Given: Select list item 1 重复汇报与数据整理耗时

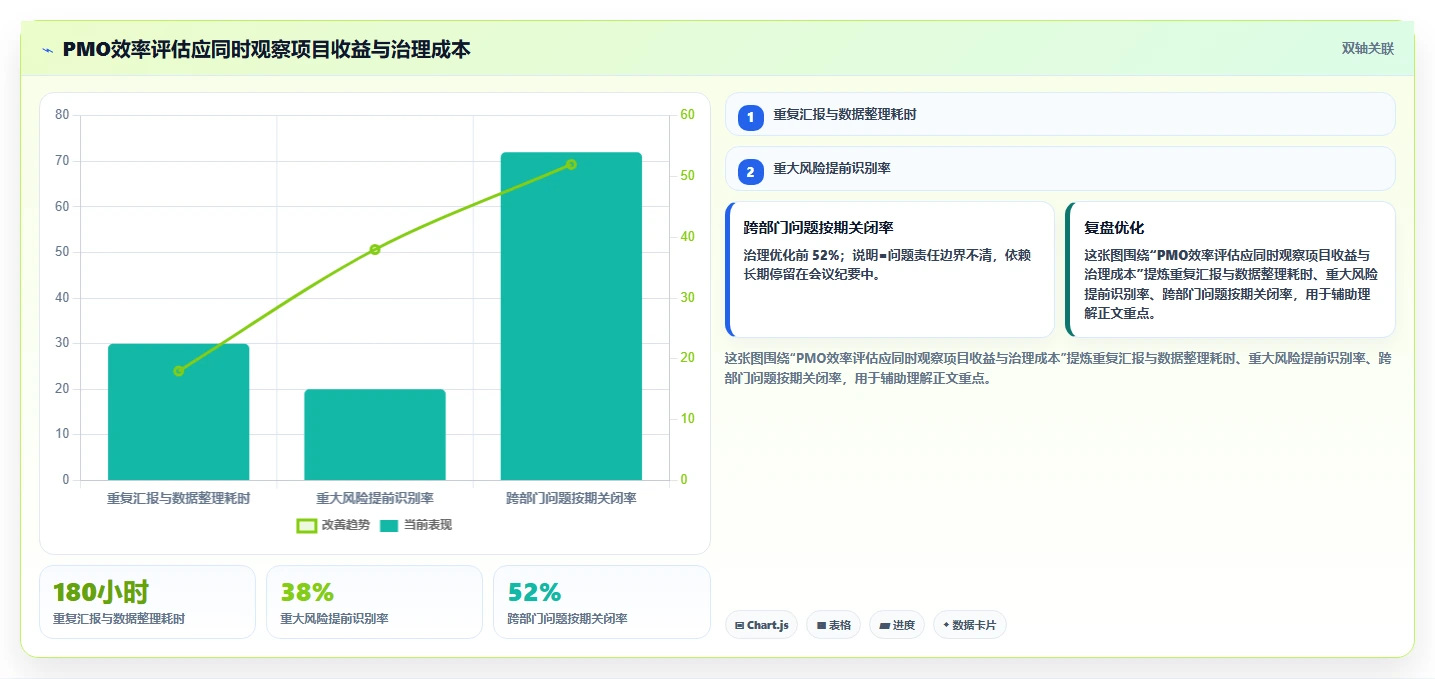Looking at the screenshot, I should [1060, 114].
